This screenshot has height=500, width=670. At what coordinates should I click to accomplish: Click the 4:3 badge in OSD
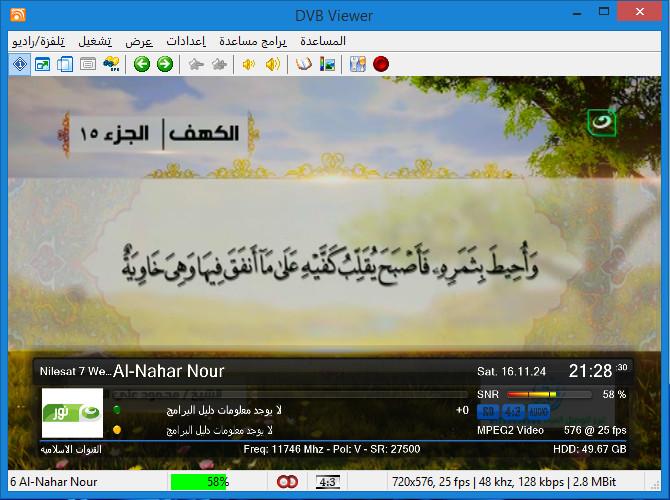click(513, 412)
